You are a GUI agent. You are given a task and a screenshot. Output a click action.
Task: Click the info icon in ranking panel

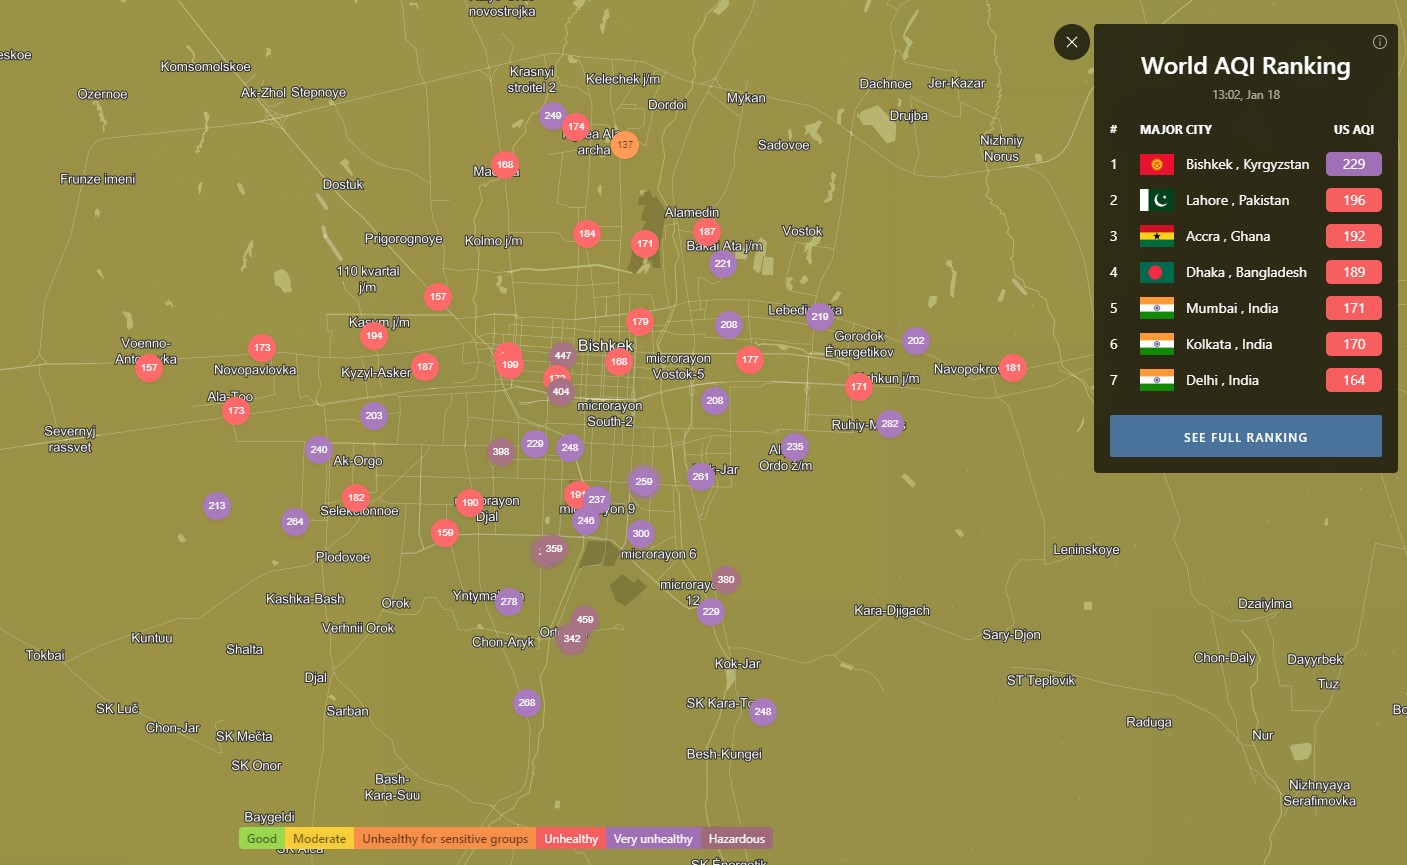point(1379,42)
